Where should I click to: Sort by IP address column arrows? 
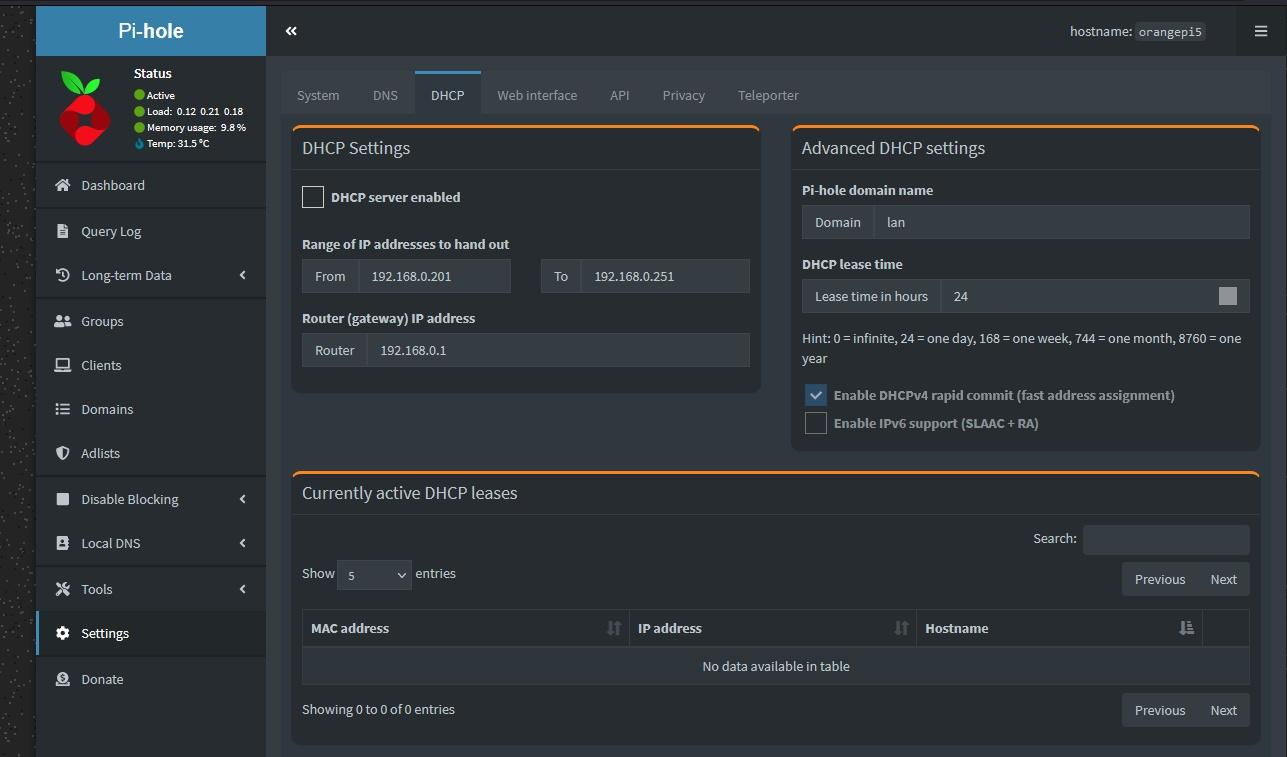901,628
